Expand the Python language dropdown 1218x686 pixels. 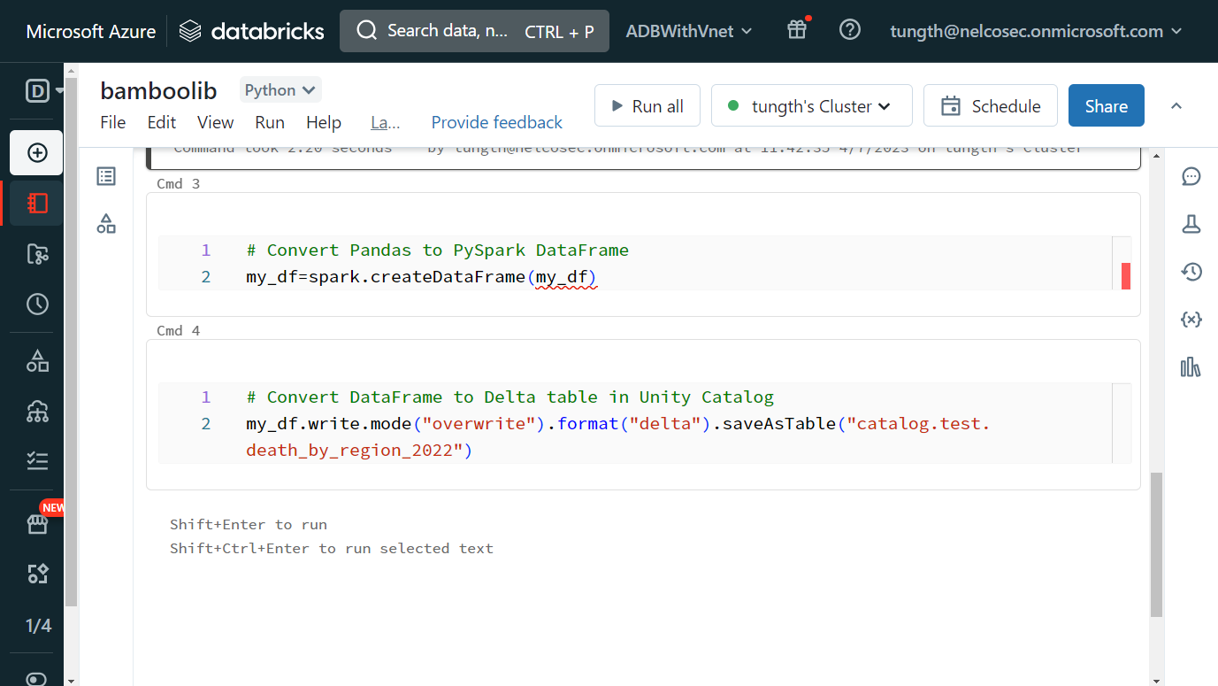[x=280, y=90]
